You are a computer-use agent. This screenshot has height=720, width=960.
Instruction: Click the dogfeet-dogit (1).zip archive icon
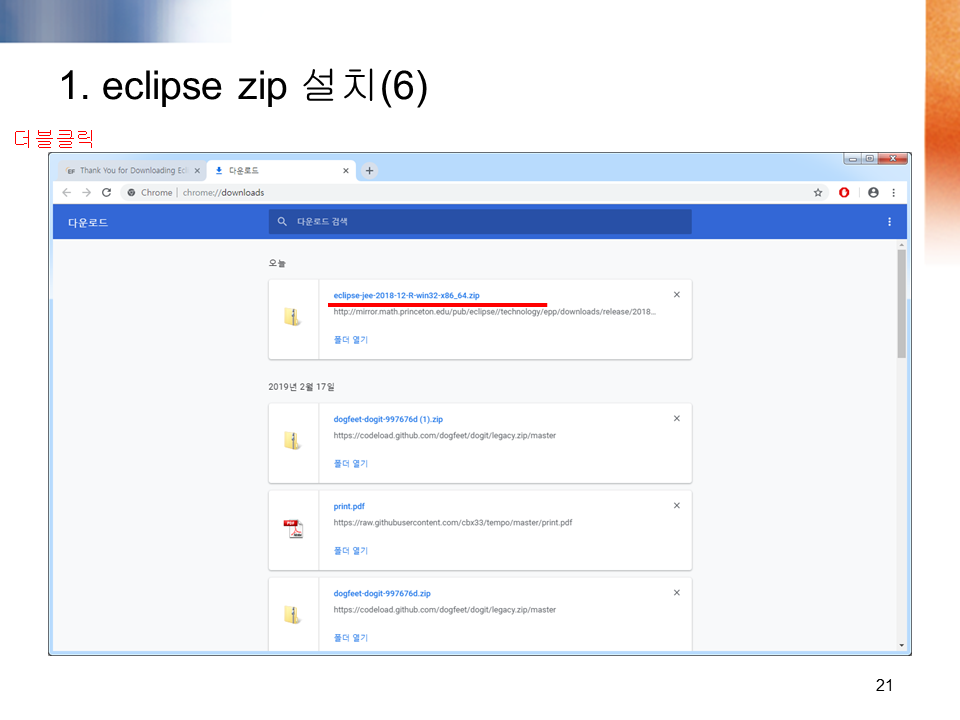[293, 440]
